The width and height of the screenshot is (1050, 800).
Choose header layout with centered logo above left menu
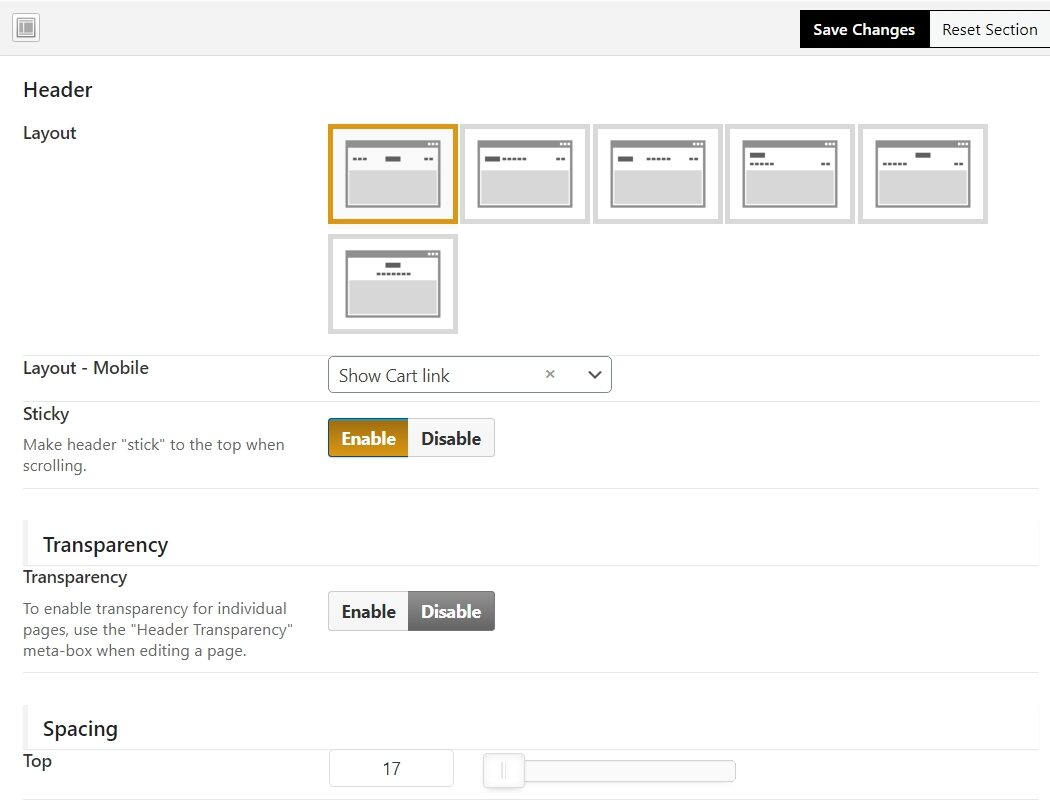tap(923, 174)
